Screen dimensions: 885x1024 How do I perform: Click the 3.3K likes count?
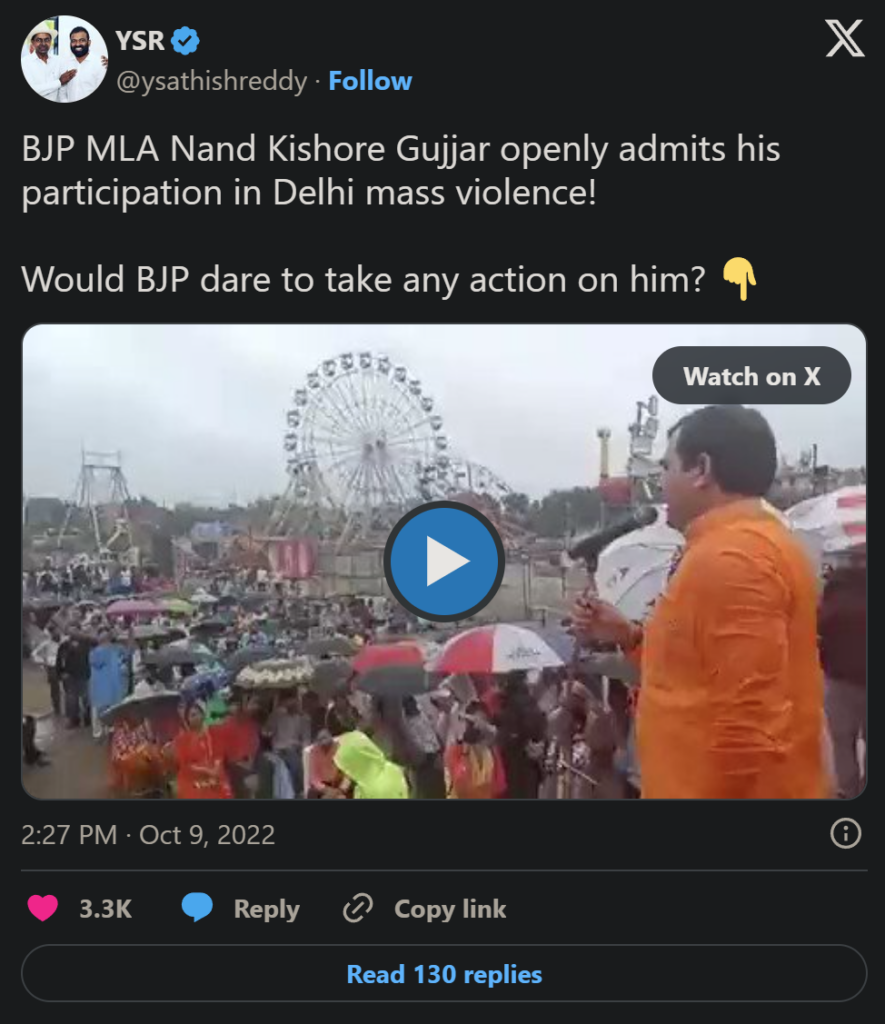(105, 909)
